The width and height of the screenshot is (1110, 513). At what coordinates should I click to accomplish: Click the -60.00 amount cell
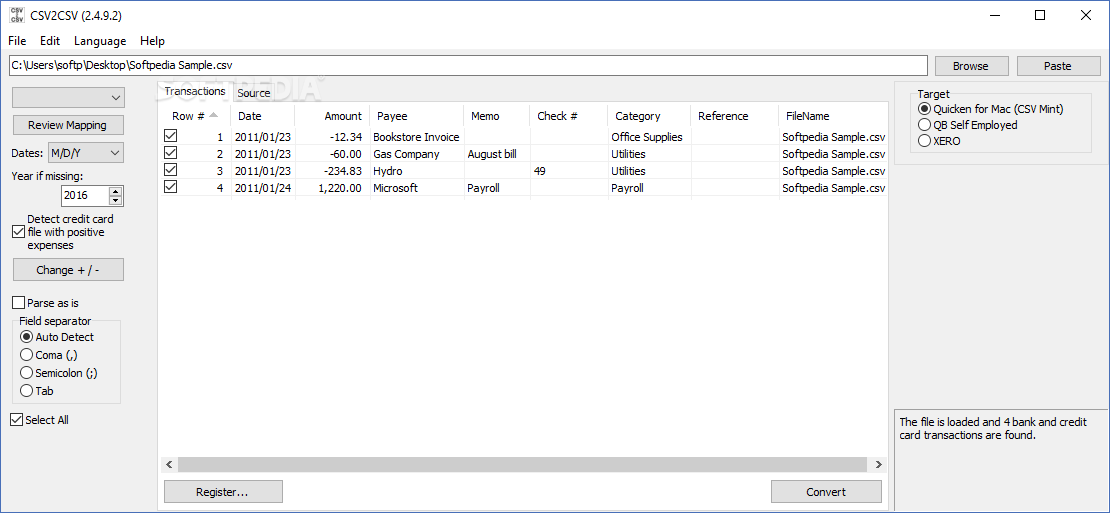(x=332, y=154)
